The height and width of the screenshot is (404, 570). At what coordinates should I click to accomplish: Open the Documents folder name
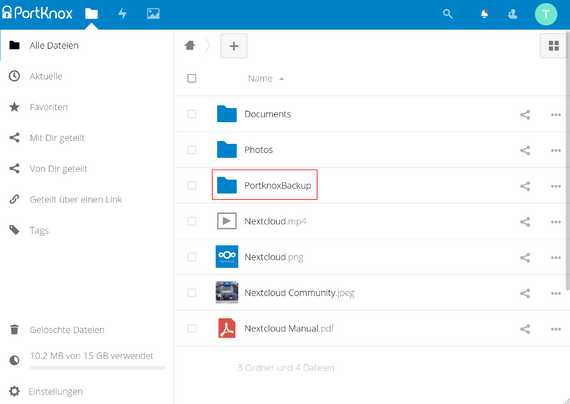pos(268,114)
